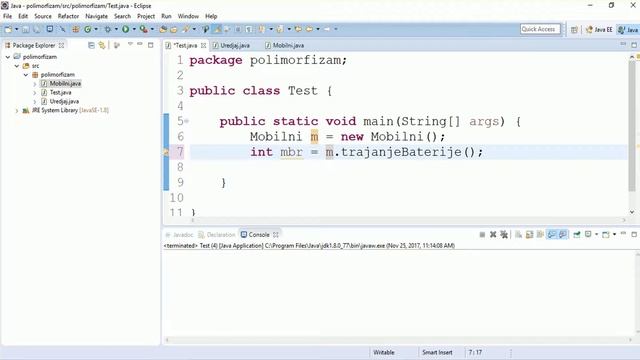Open the File menu

(x=7, y=16)
